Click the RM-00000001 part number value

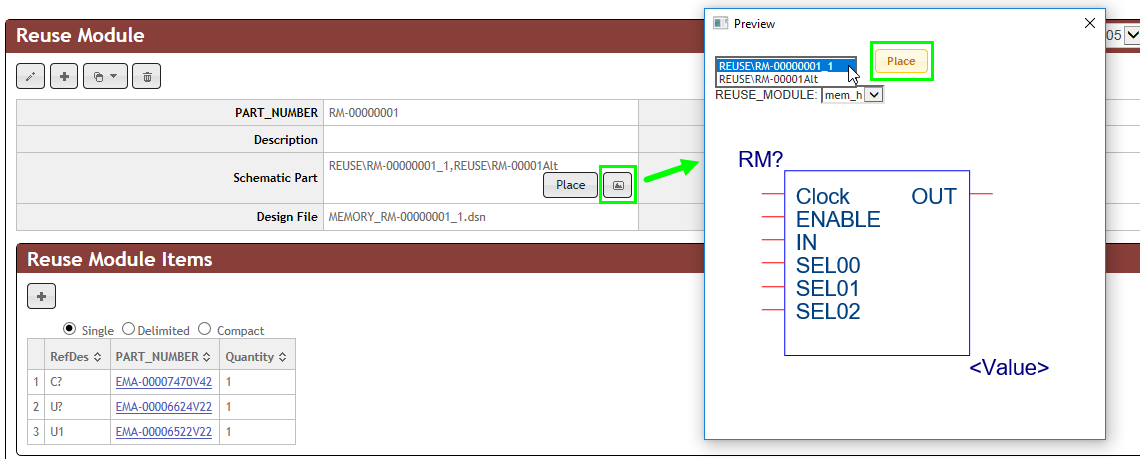click(x=364, y=113)
